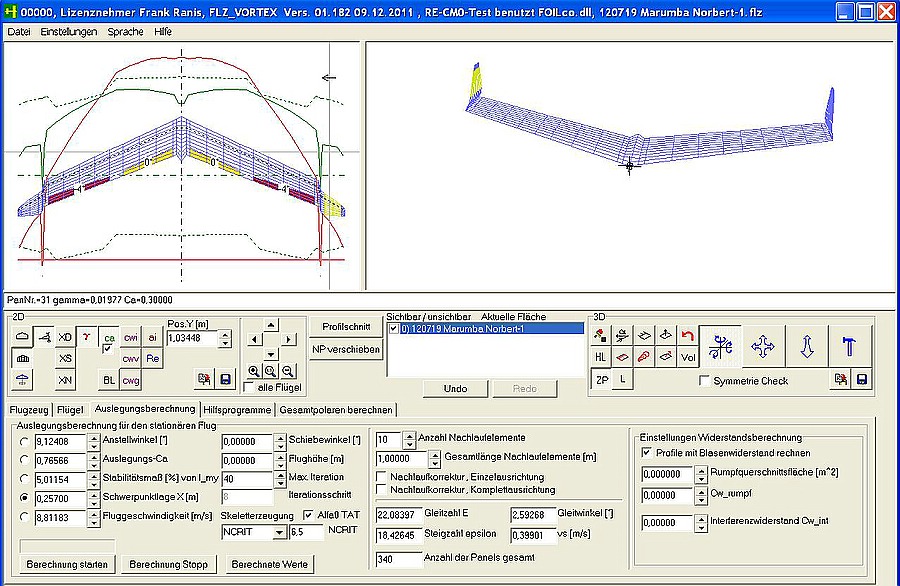Viewport: 900px width, 586px height.
Task: Select the hammer tool in 3D panel
Action: pyautogui.click(x=850, y=346)
